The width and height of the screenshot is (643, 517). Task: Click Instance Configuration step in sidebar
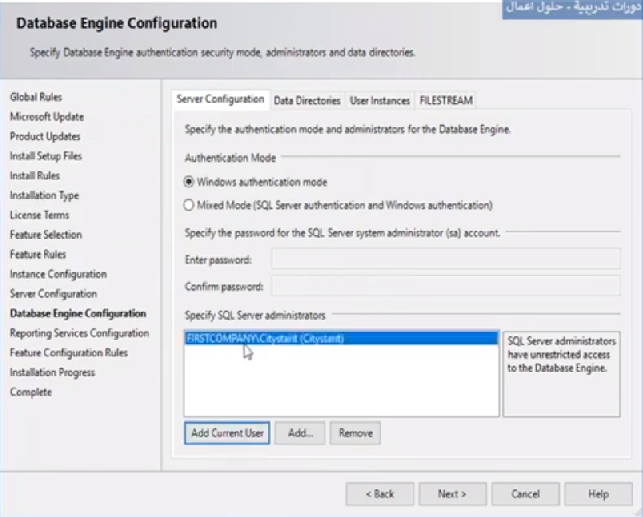pyautogui.click(x=58, y=274)
